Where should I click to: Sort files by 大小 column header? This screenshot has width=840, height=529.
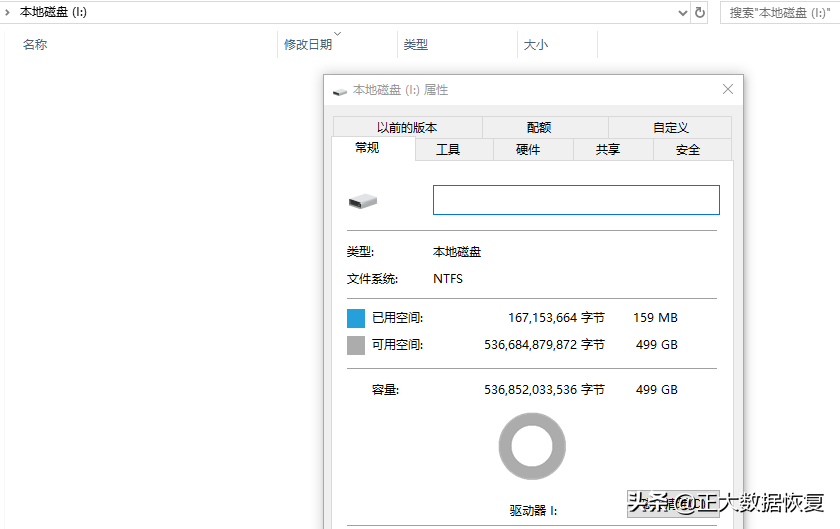[x=536, y=44]
